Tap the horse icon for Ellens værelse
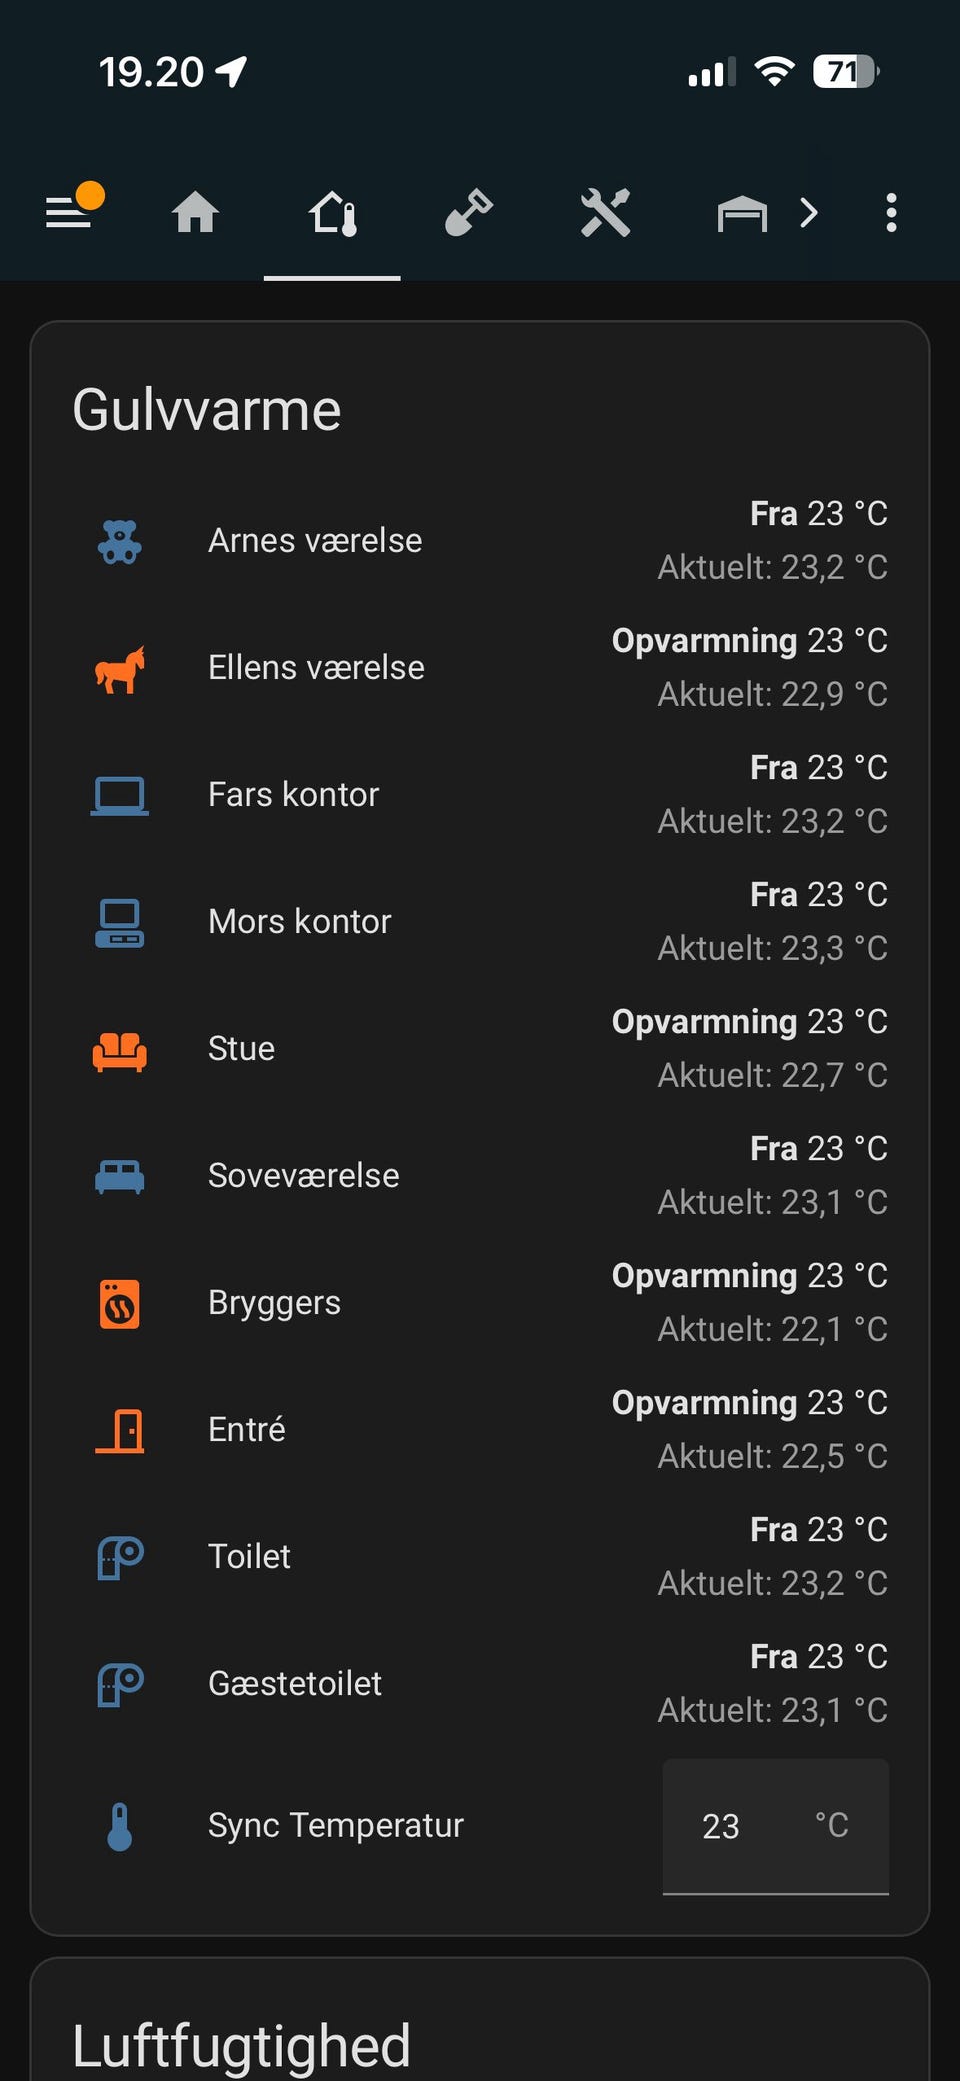960x2081 pixels. coord(120,668)
